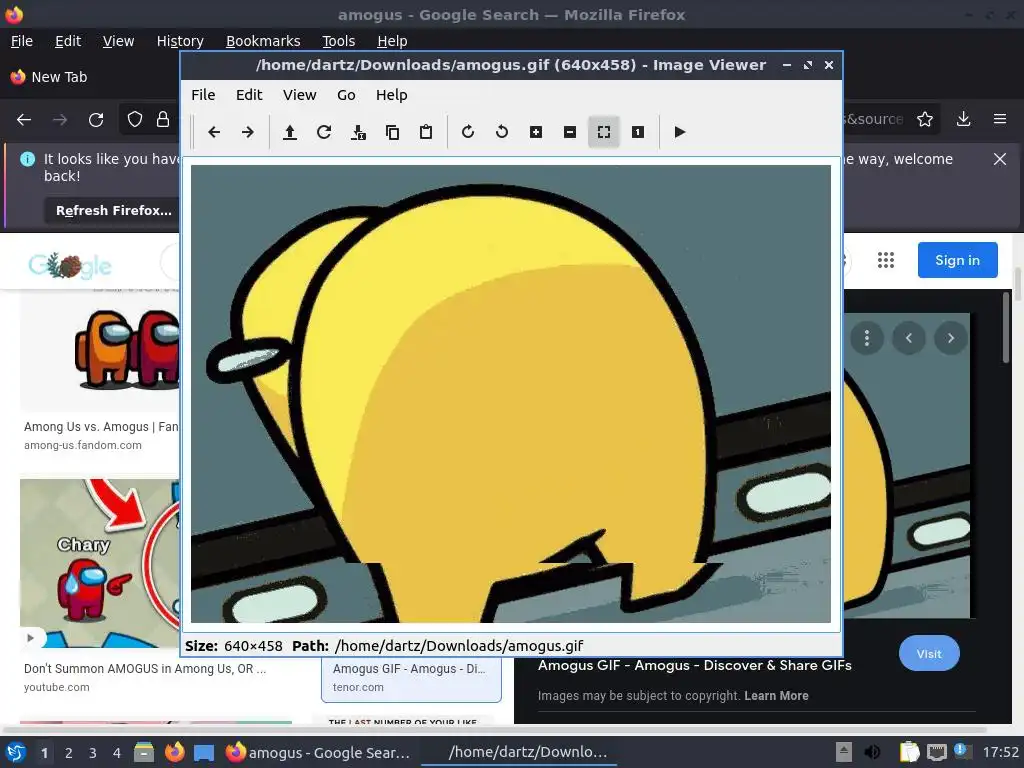Screen dimensions: 1024x768
Task: Click show desktop taskbar icon
Action: pos(204,752)
